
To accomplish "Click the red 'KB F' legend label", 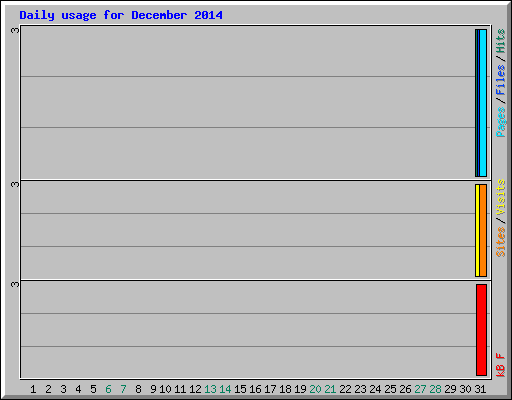I will point(501,365).
